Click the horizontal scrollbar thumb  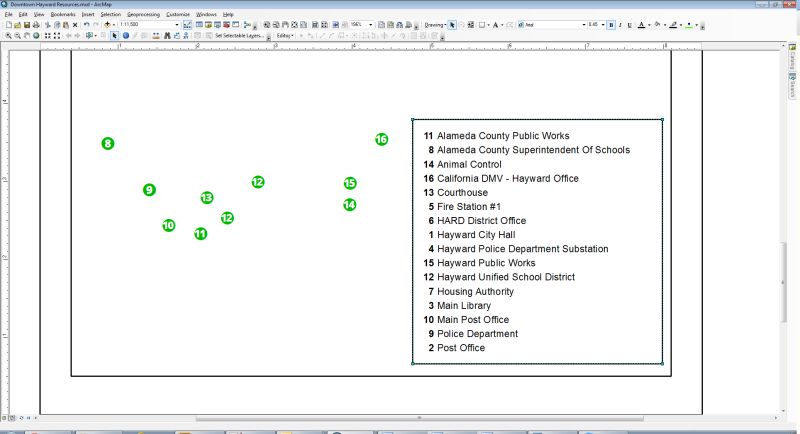(x=419, y=418)
